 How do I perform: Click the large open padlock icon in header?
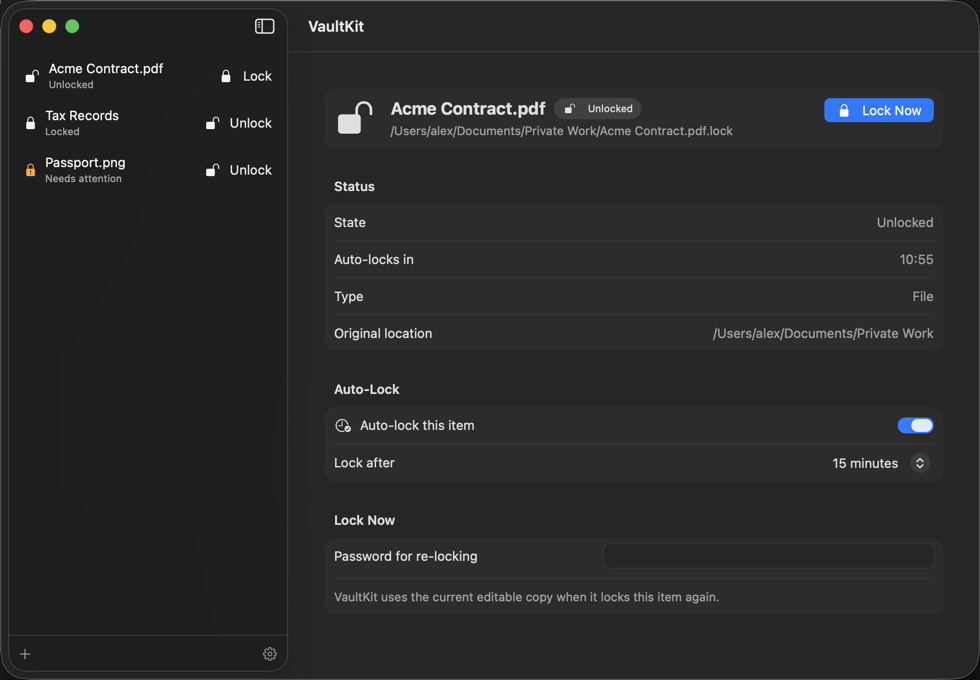click(355, 118)
